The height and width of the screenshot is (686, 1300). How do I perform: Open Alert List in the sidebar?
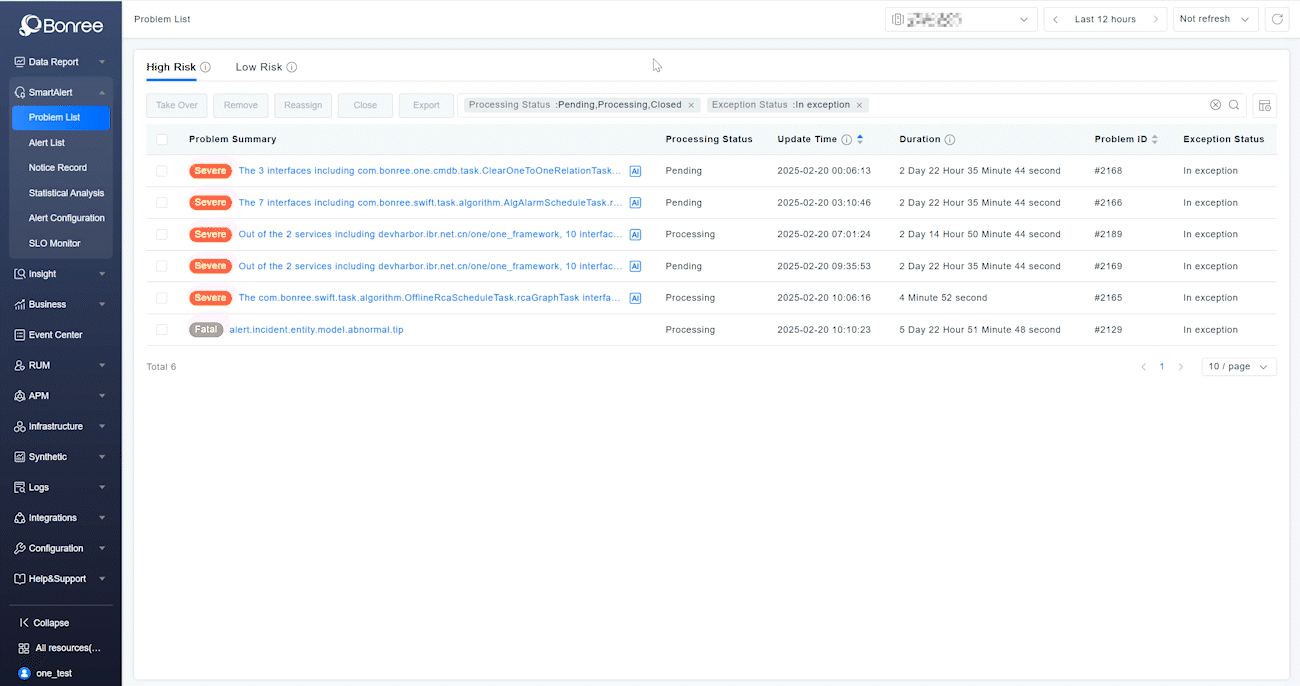47,143
